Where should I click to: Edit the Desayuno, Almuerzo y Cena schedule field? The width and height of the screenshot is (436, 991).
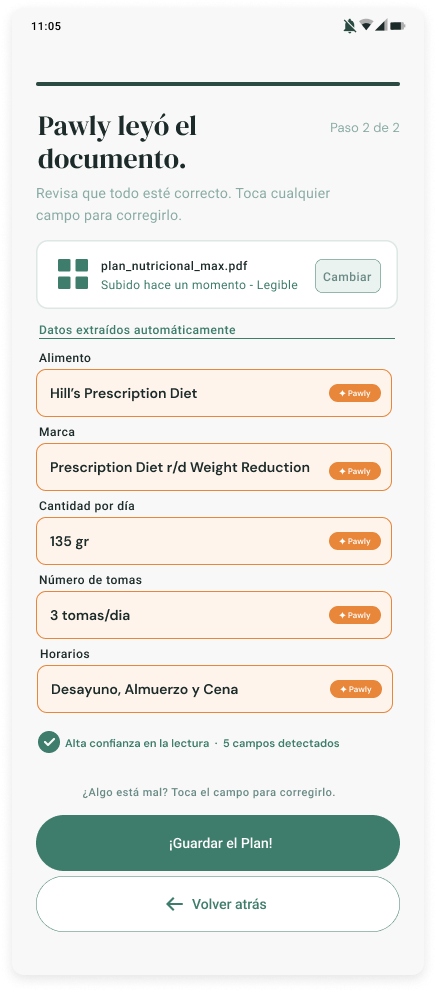click(215, 689)
